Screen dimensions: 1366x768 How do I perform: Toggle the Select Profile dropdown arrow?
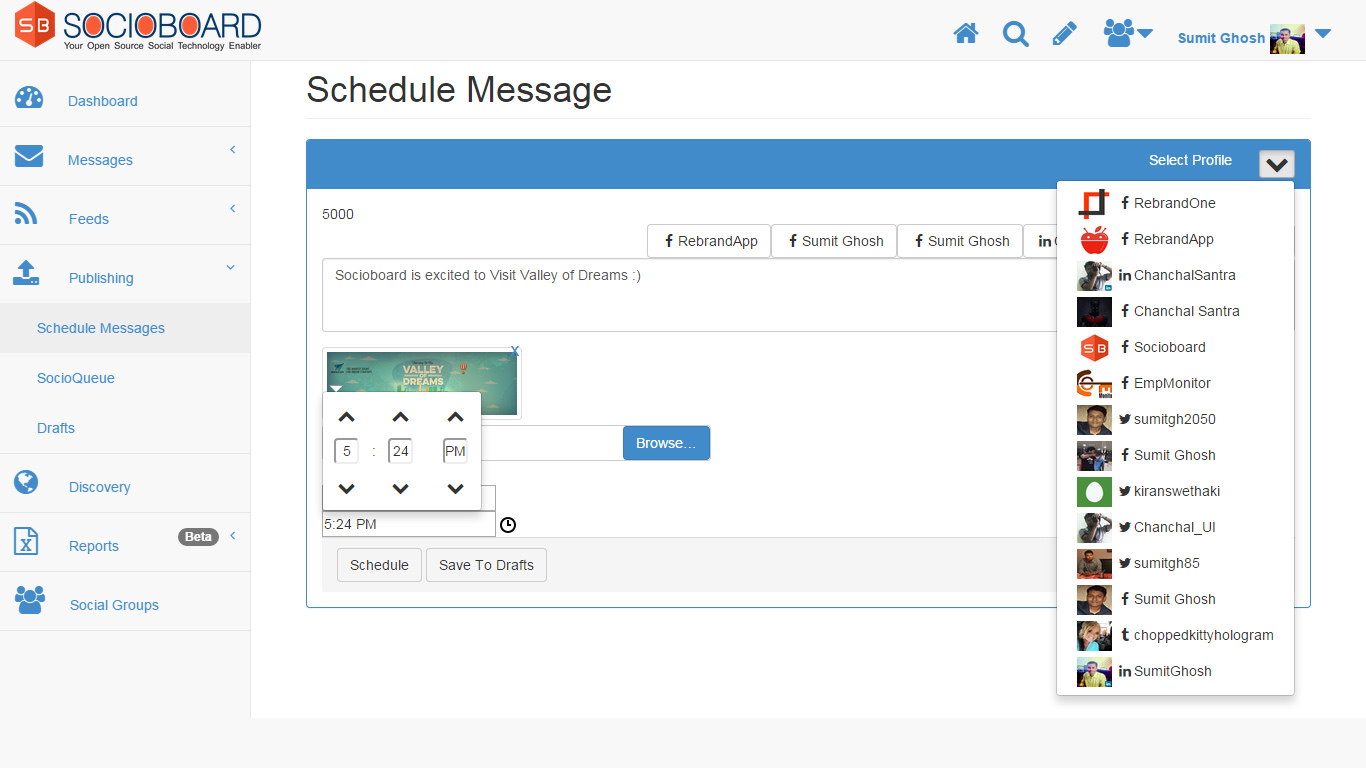point(1277,164)
